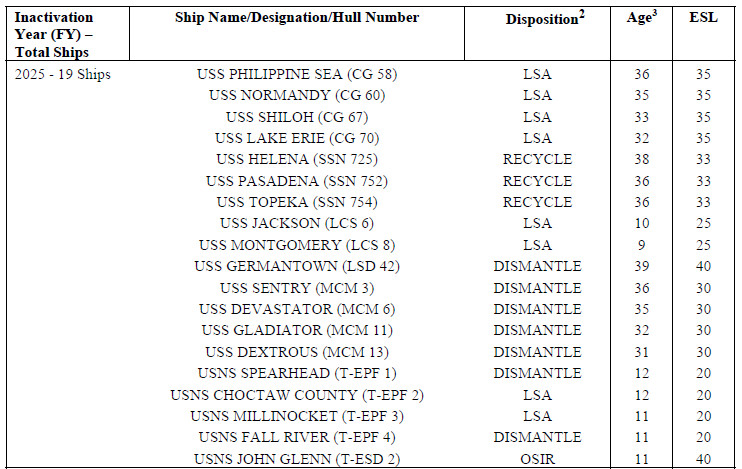Screen dimensions: 742x469
Task: Click USS HELENA (SSN 725) row
Action: [x=297, y=160]
